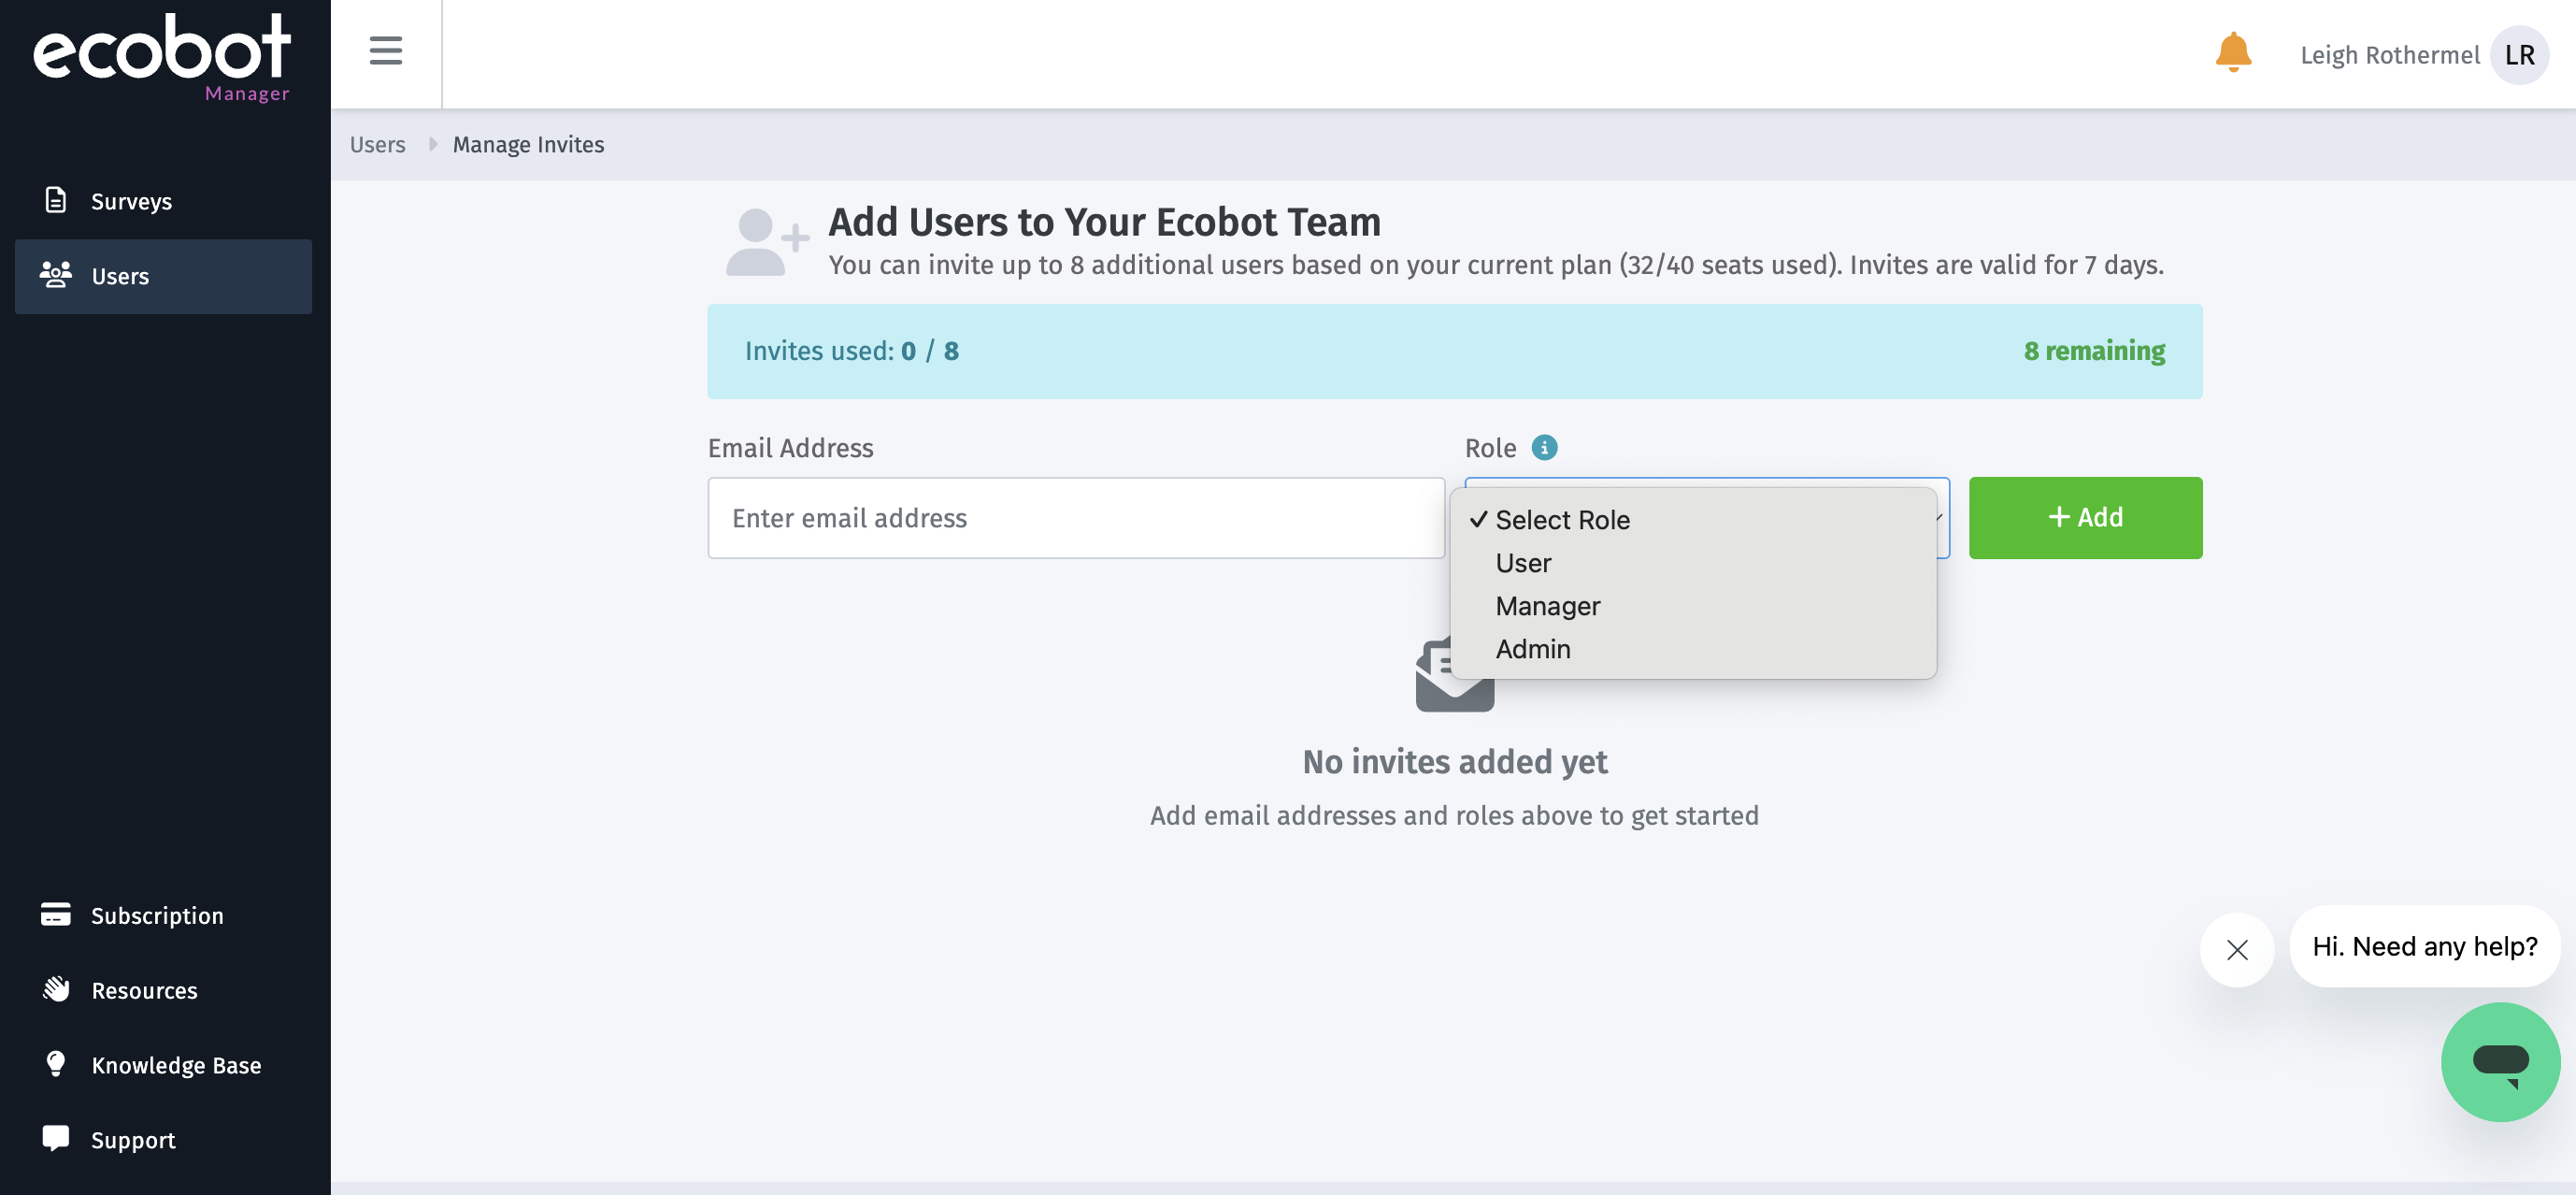Open the notification bell
Image resolution: width=2576 pixels, height=1195 pixels.
coord(2232,53)
